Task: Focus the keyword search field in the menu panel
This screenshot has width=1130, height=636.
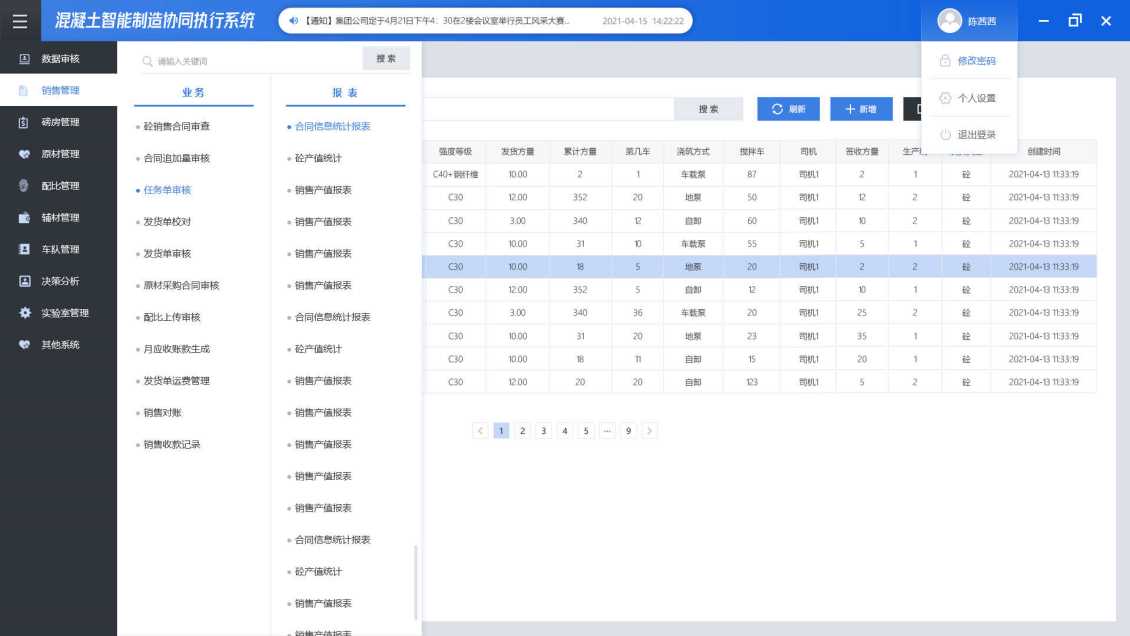Action: tap(252, 61)
